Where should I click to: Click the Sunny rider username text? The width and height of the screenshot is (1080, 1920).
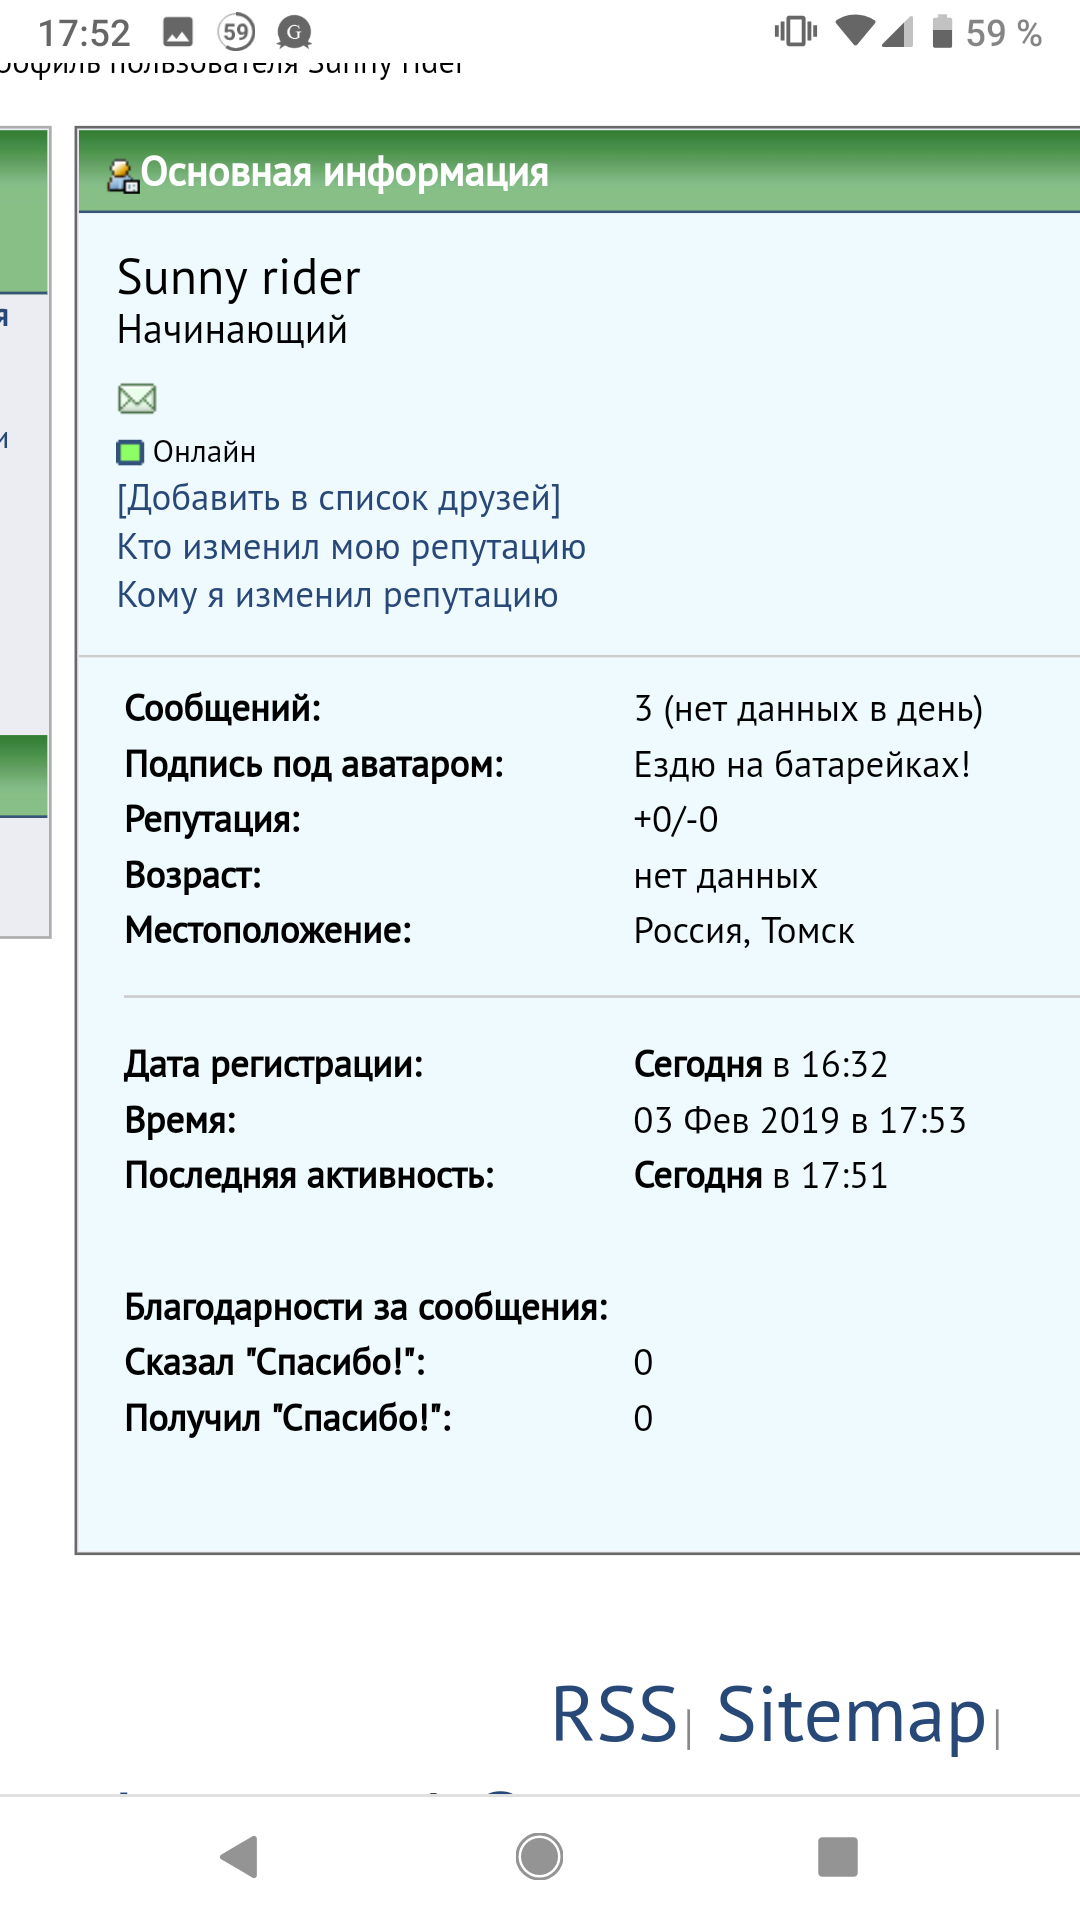(x=239, y=278)
